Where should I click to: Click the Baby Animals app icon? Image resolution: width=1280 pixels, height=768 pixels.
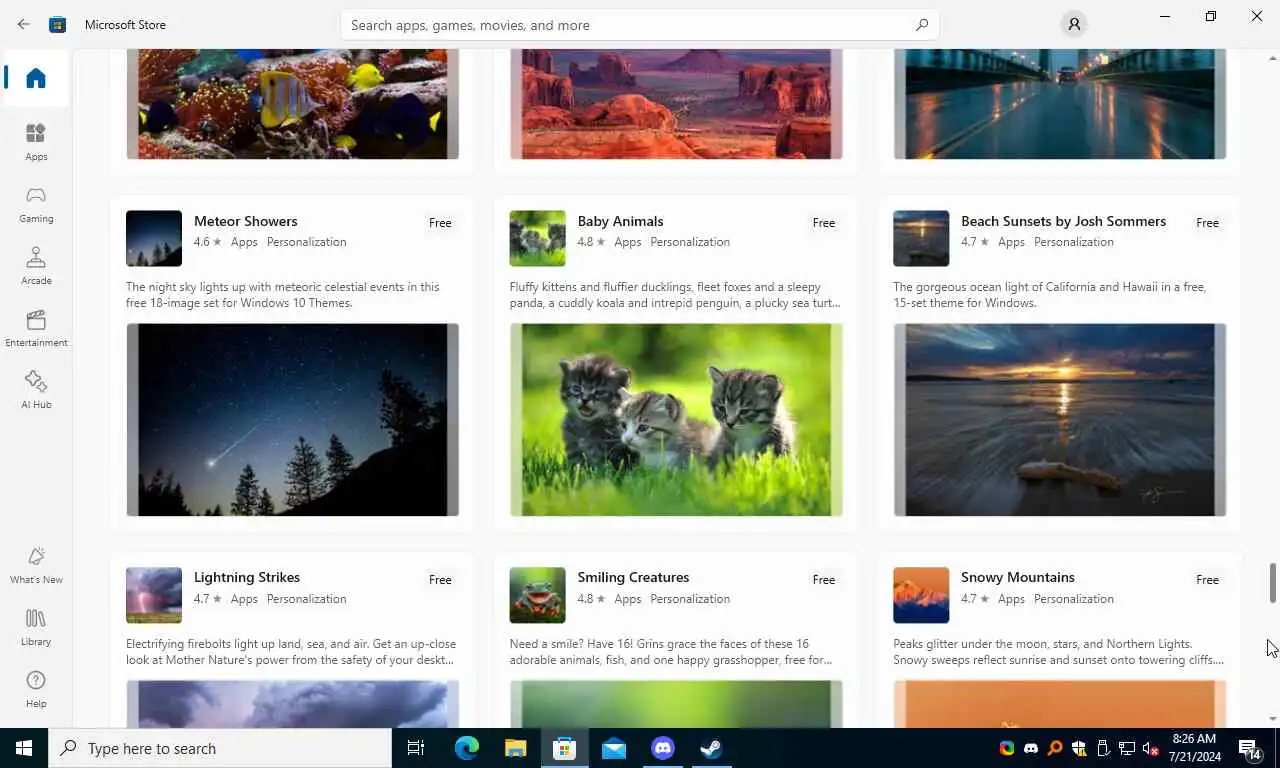click(537, 238)
